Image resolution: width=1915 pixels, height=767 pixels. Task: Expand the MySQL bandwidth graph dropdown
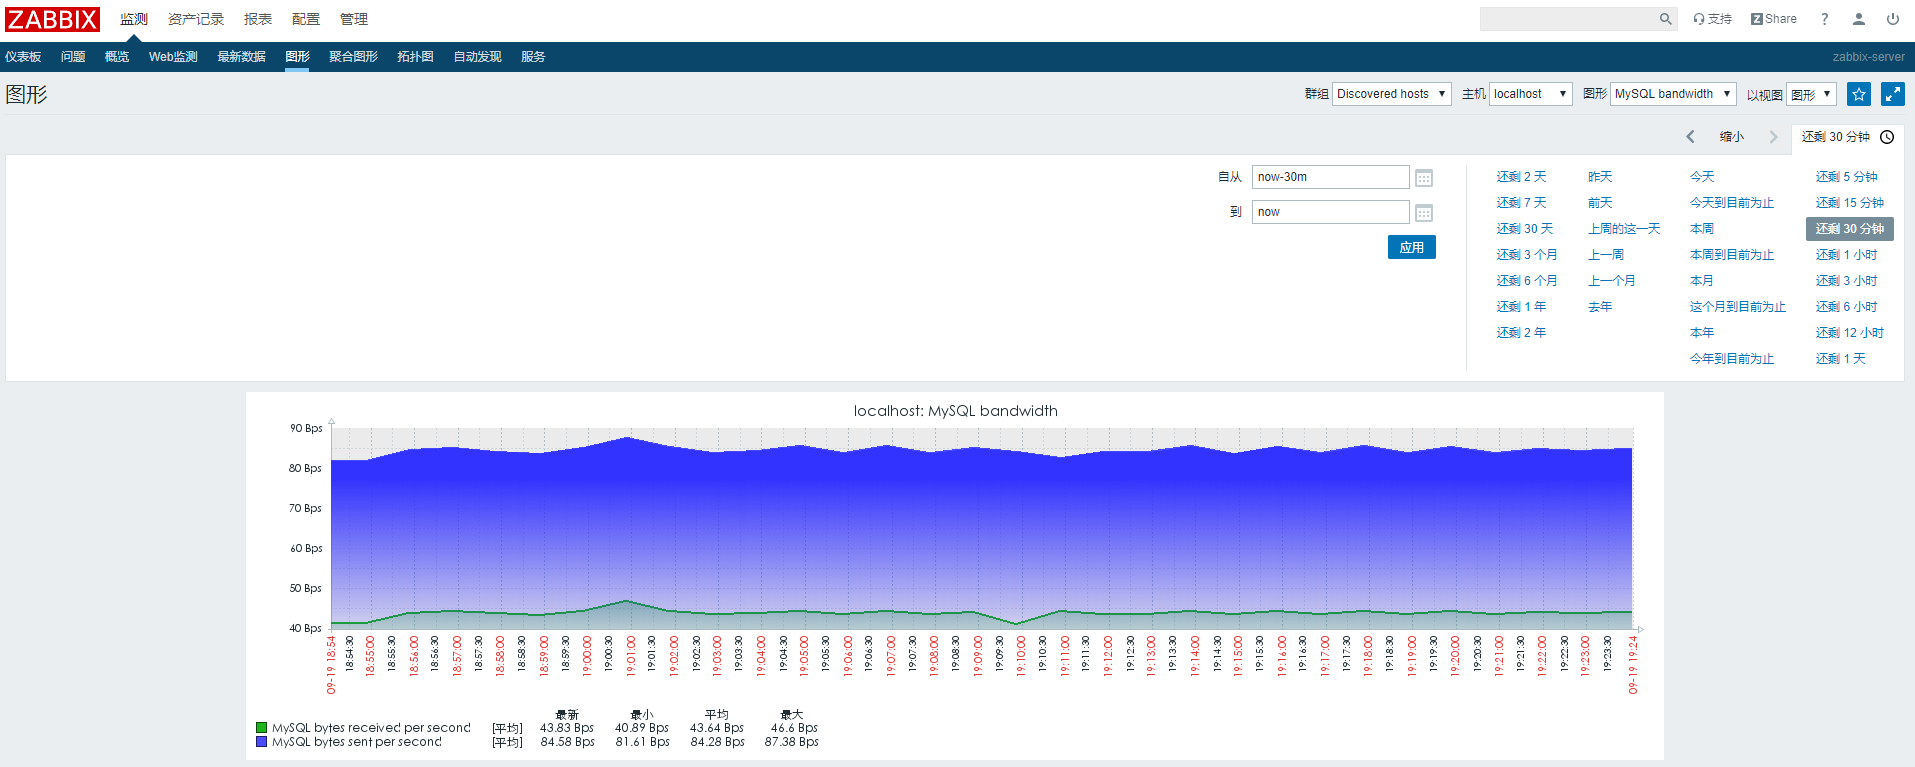tap(1672, 94)
